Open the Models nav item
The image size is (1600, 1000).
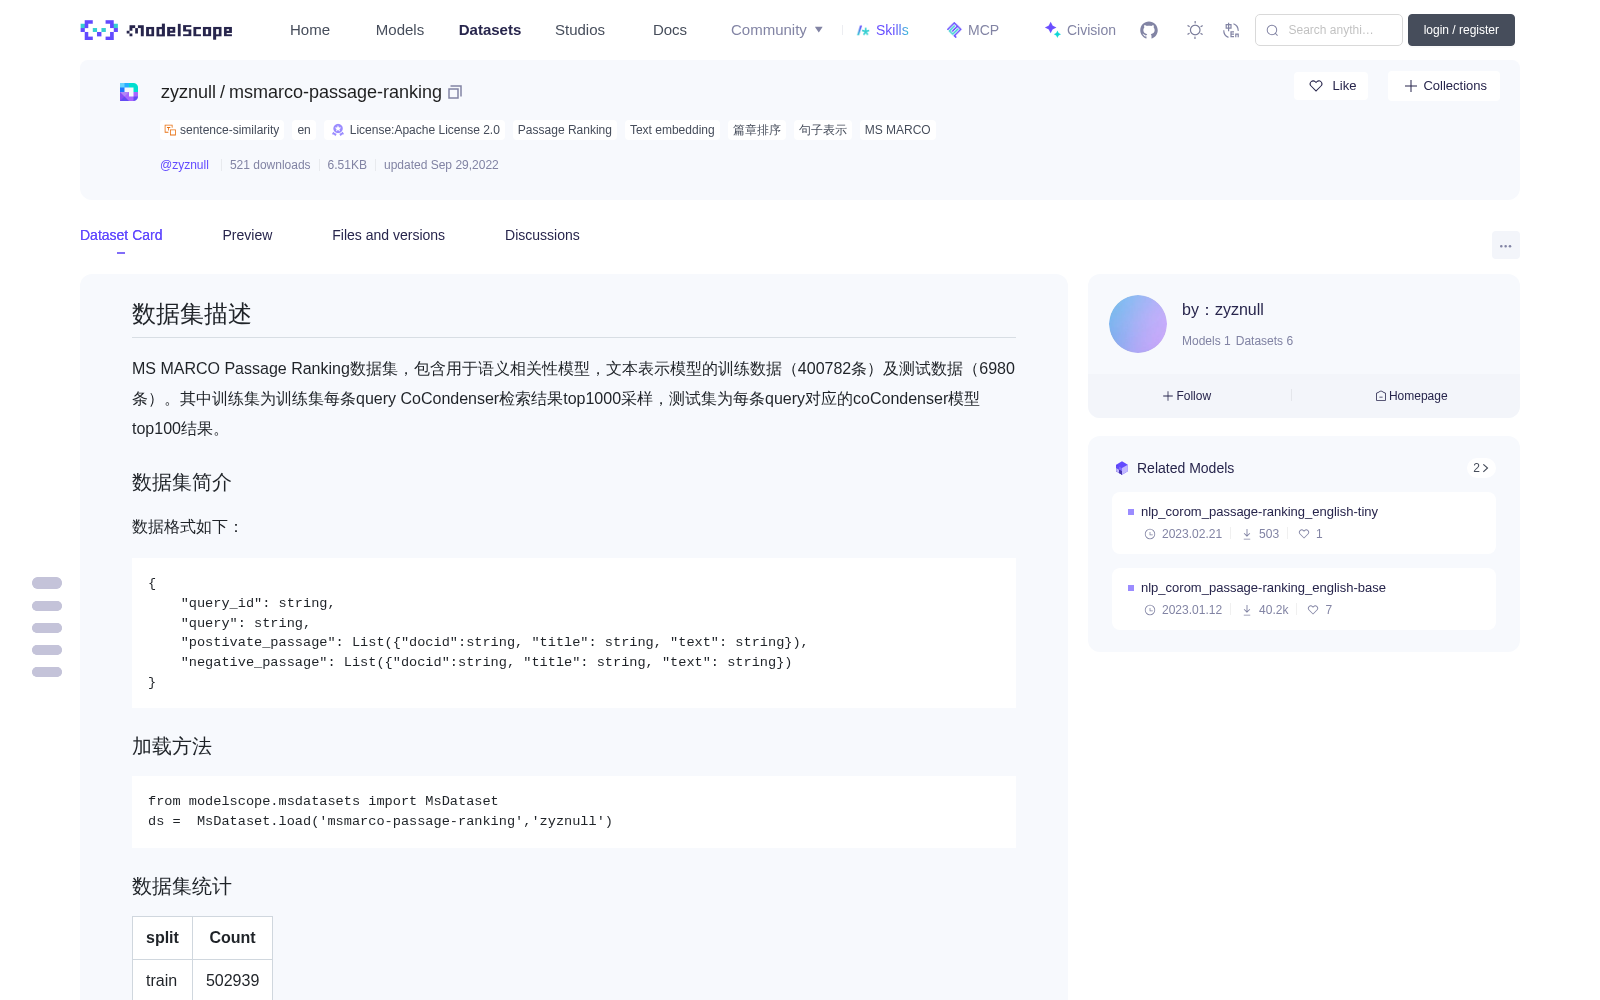400,30
